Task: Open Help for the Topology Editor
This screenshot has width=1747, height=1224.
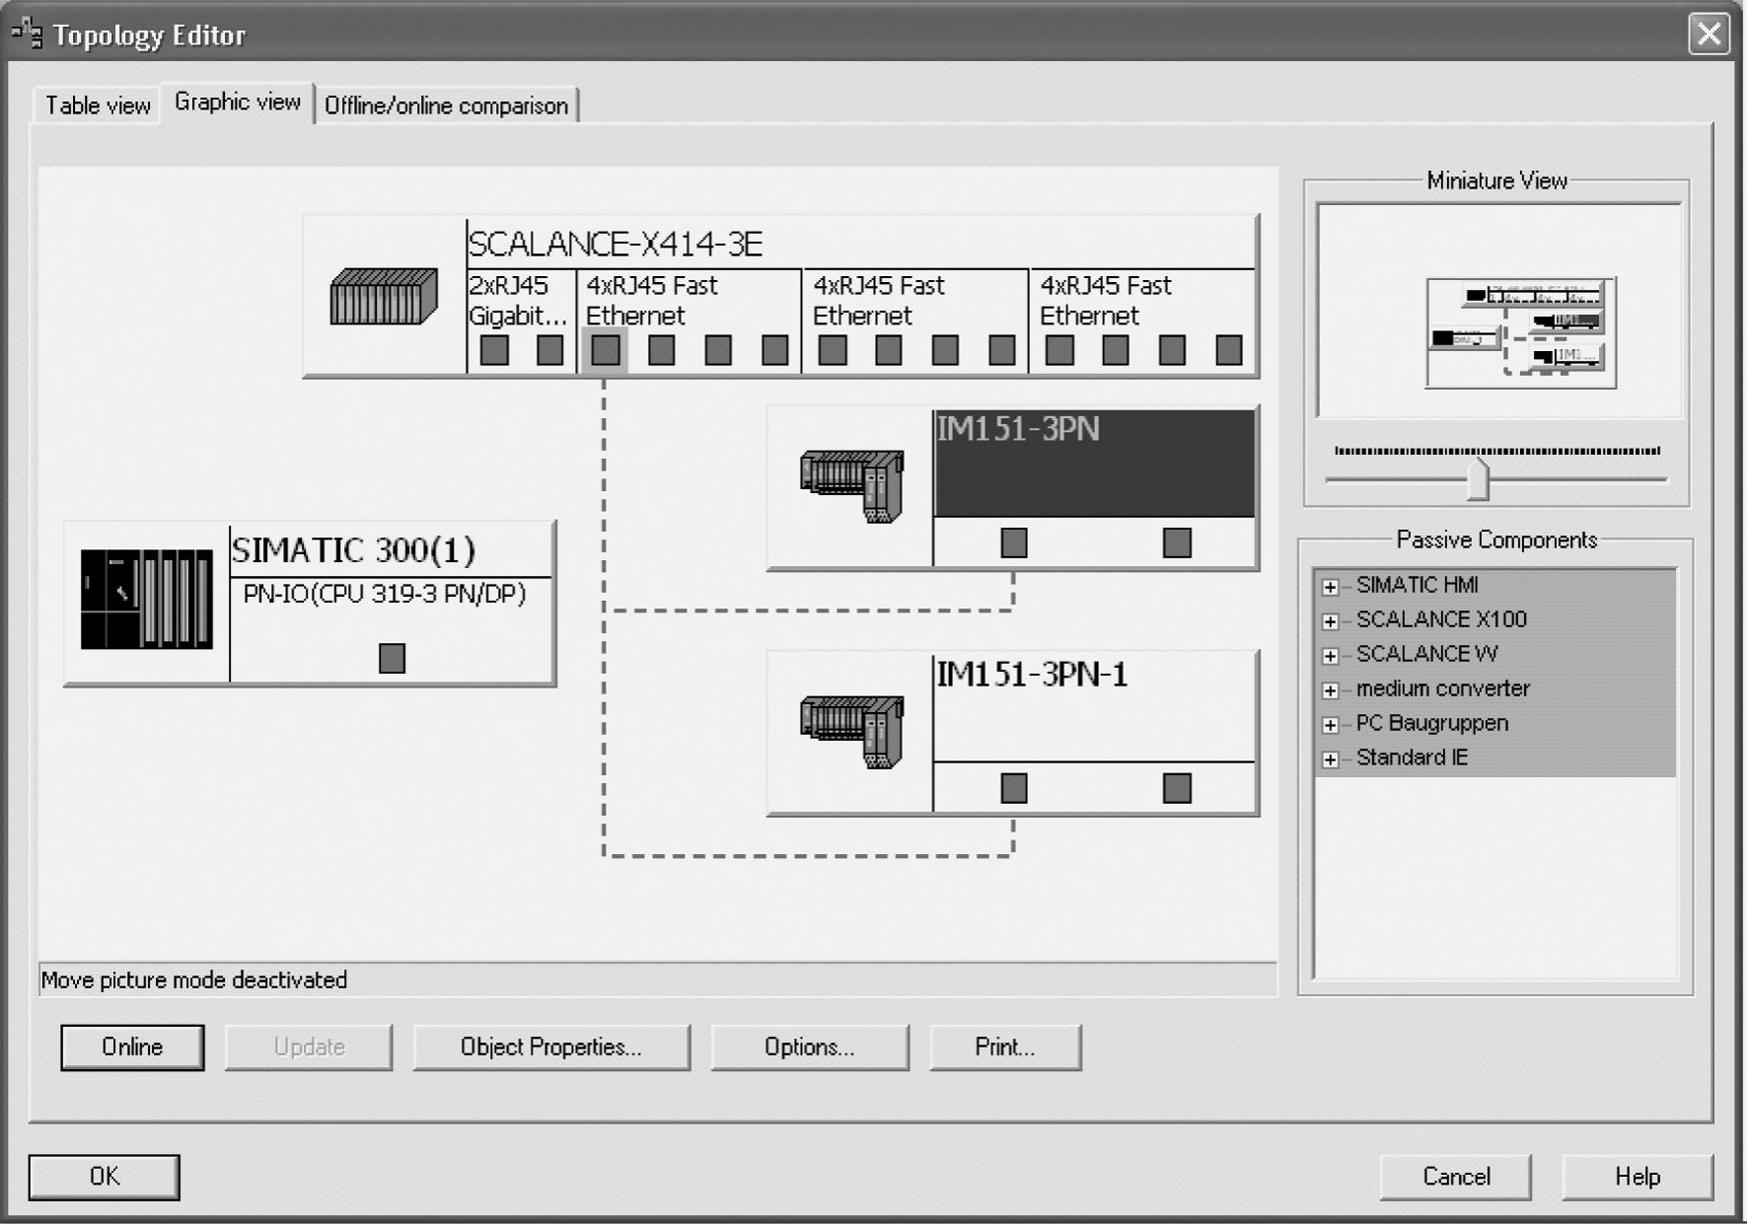Action: point(1637,1176)
